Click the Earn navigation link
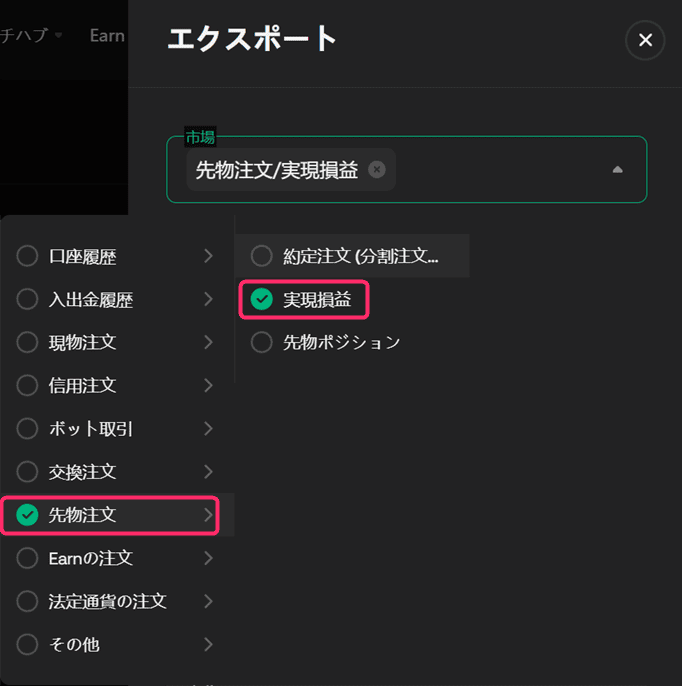 pyautogui.click(x=107, y=36)
